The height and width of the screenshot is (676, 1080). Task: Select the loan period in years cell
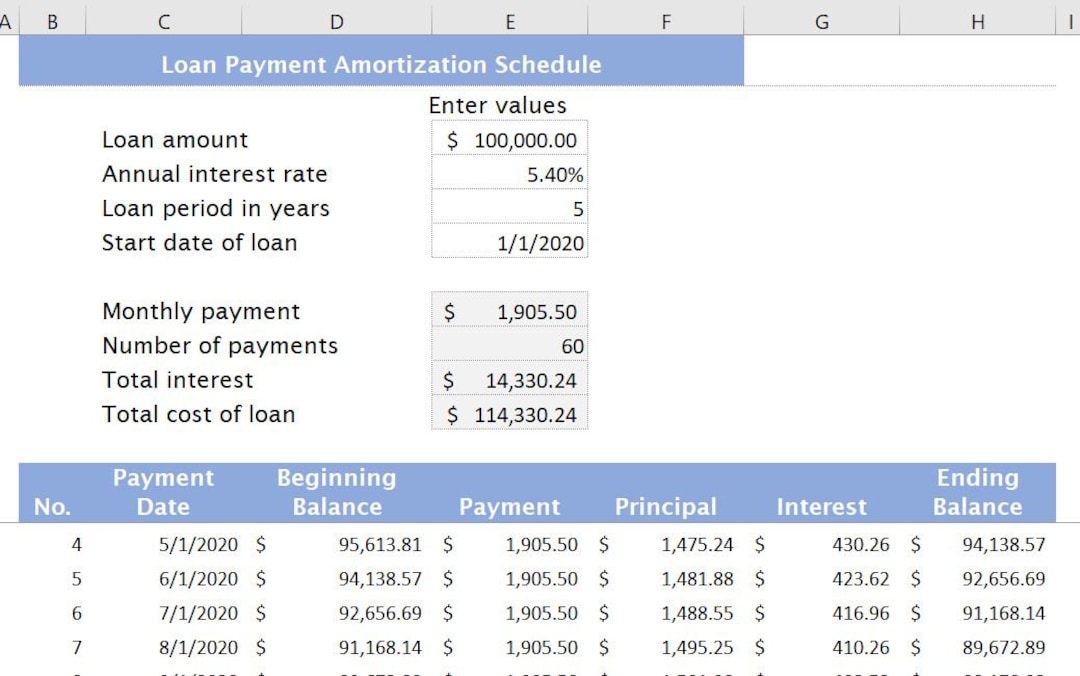509,208
